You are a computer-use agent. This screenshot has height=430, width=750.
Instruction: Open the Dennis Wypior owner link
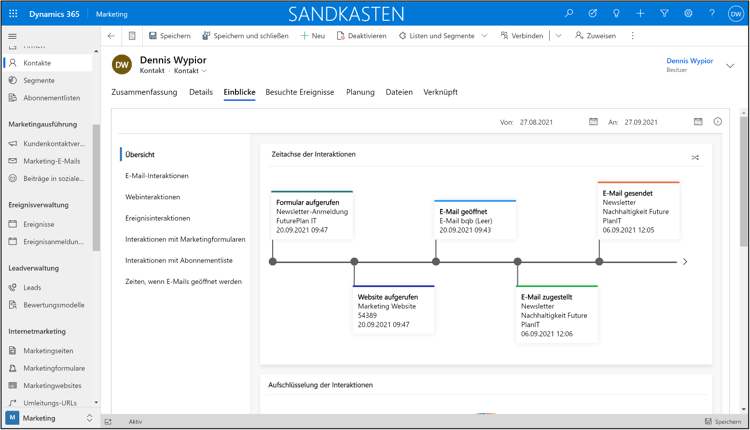click(690, 61)
